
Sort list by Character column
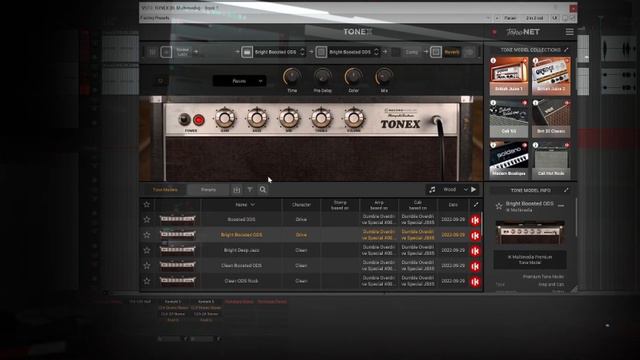coord(301,204)
